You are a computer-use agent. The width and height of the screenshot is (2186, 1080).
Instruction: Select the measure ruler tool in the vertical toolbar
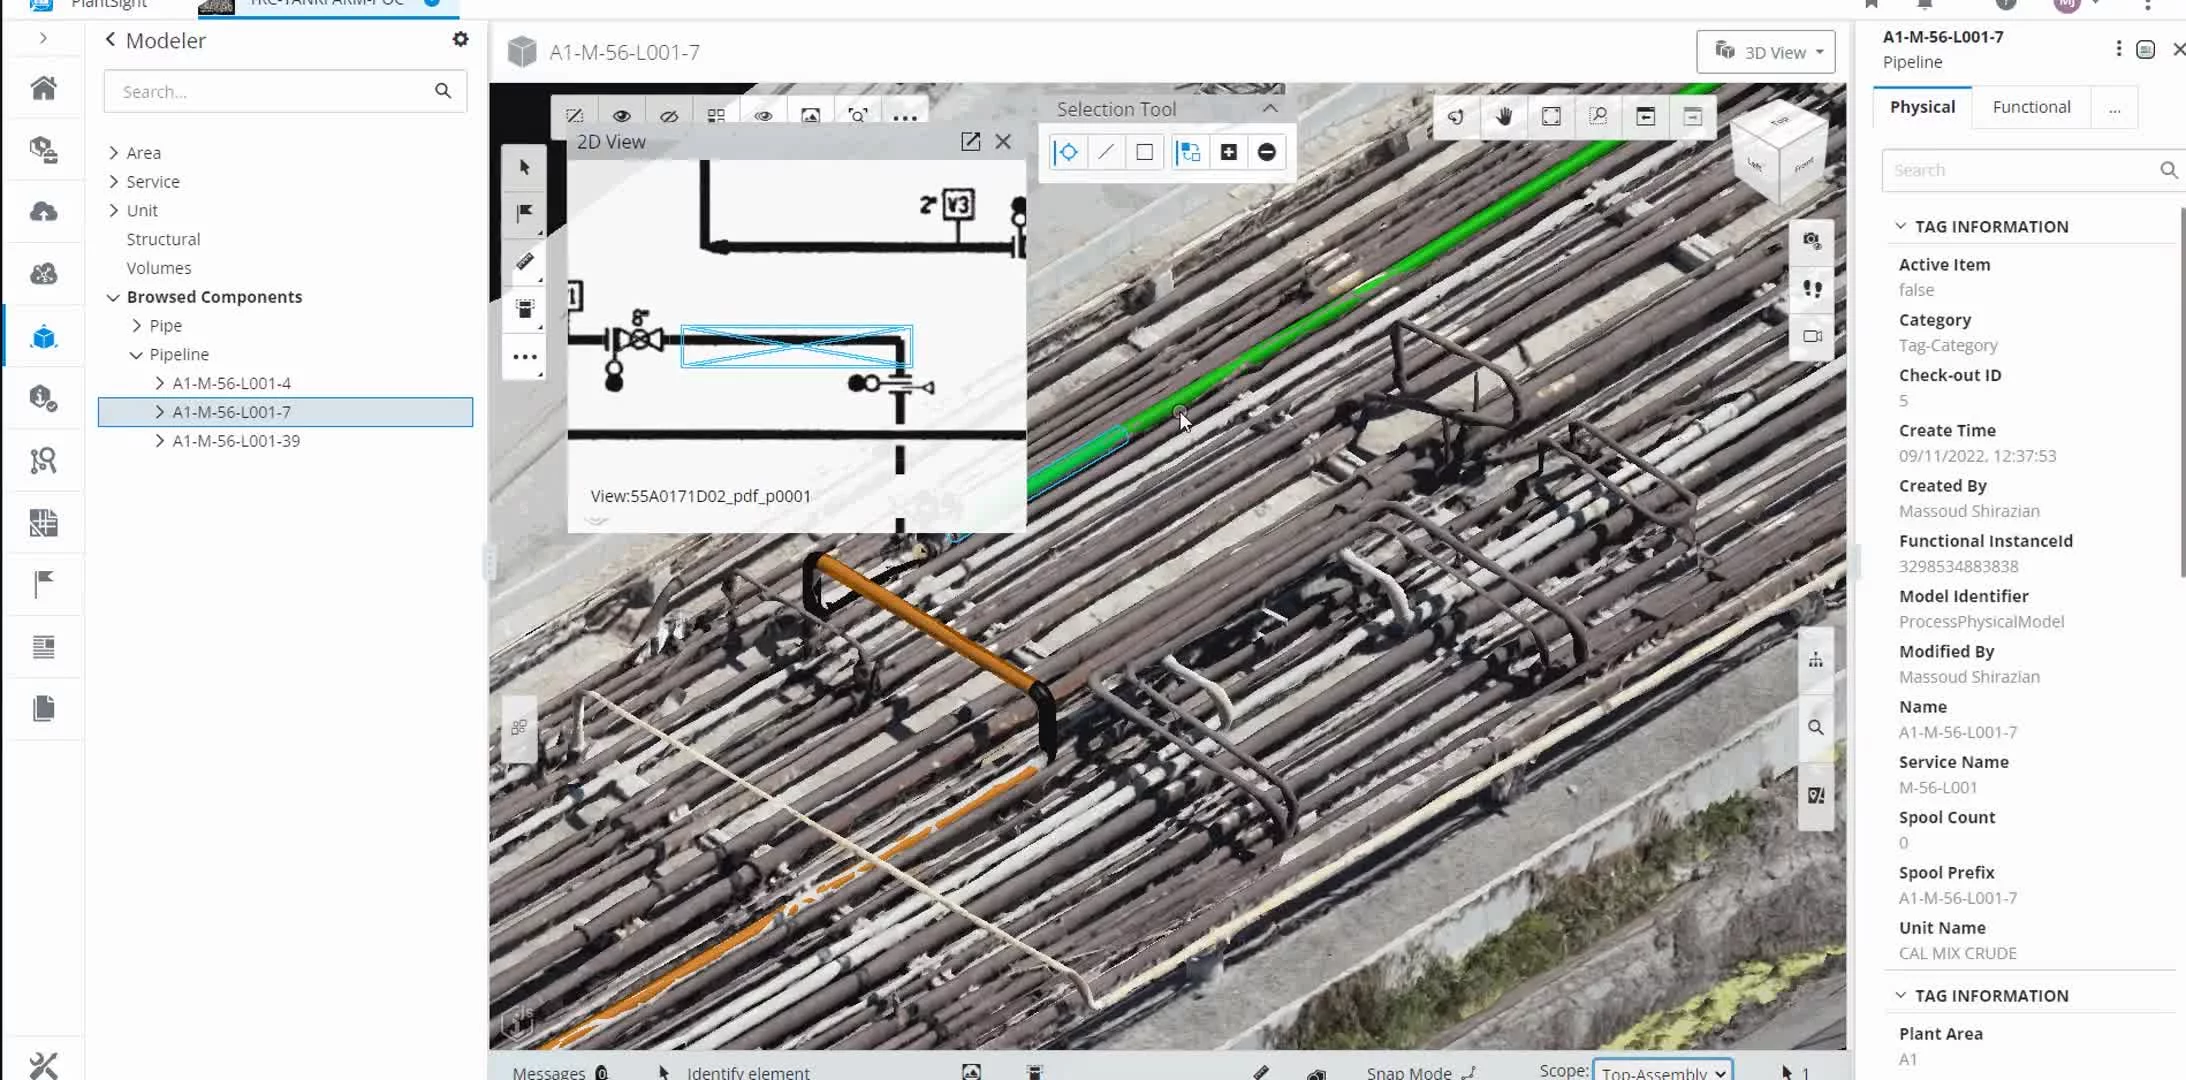pyautogui.click(x=525, y=261)
